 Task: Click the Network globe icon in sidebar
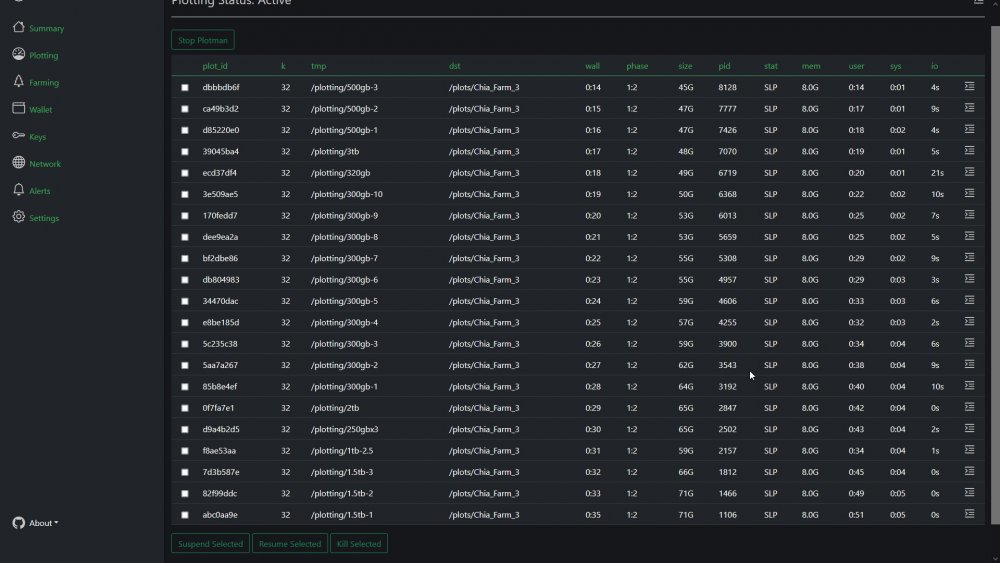click(x=18, y=163)
